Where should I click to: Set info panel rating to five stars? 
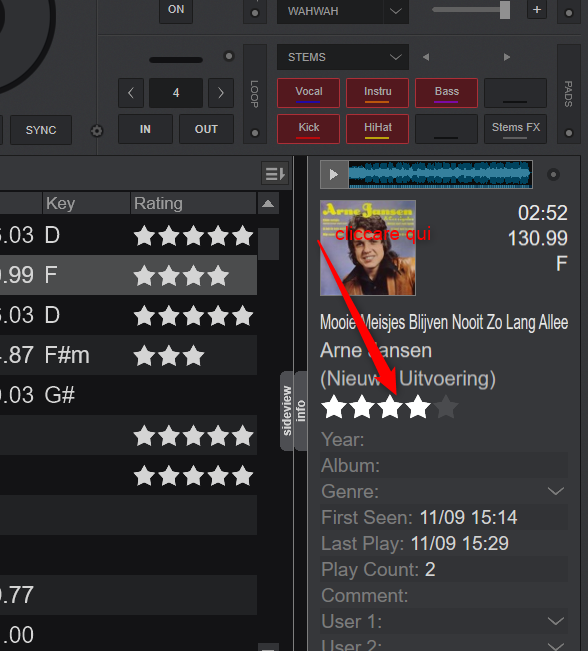[446, 407]
